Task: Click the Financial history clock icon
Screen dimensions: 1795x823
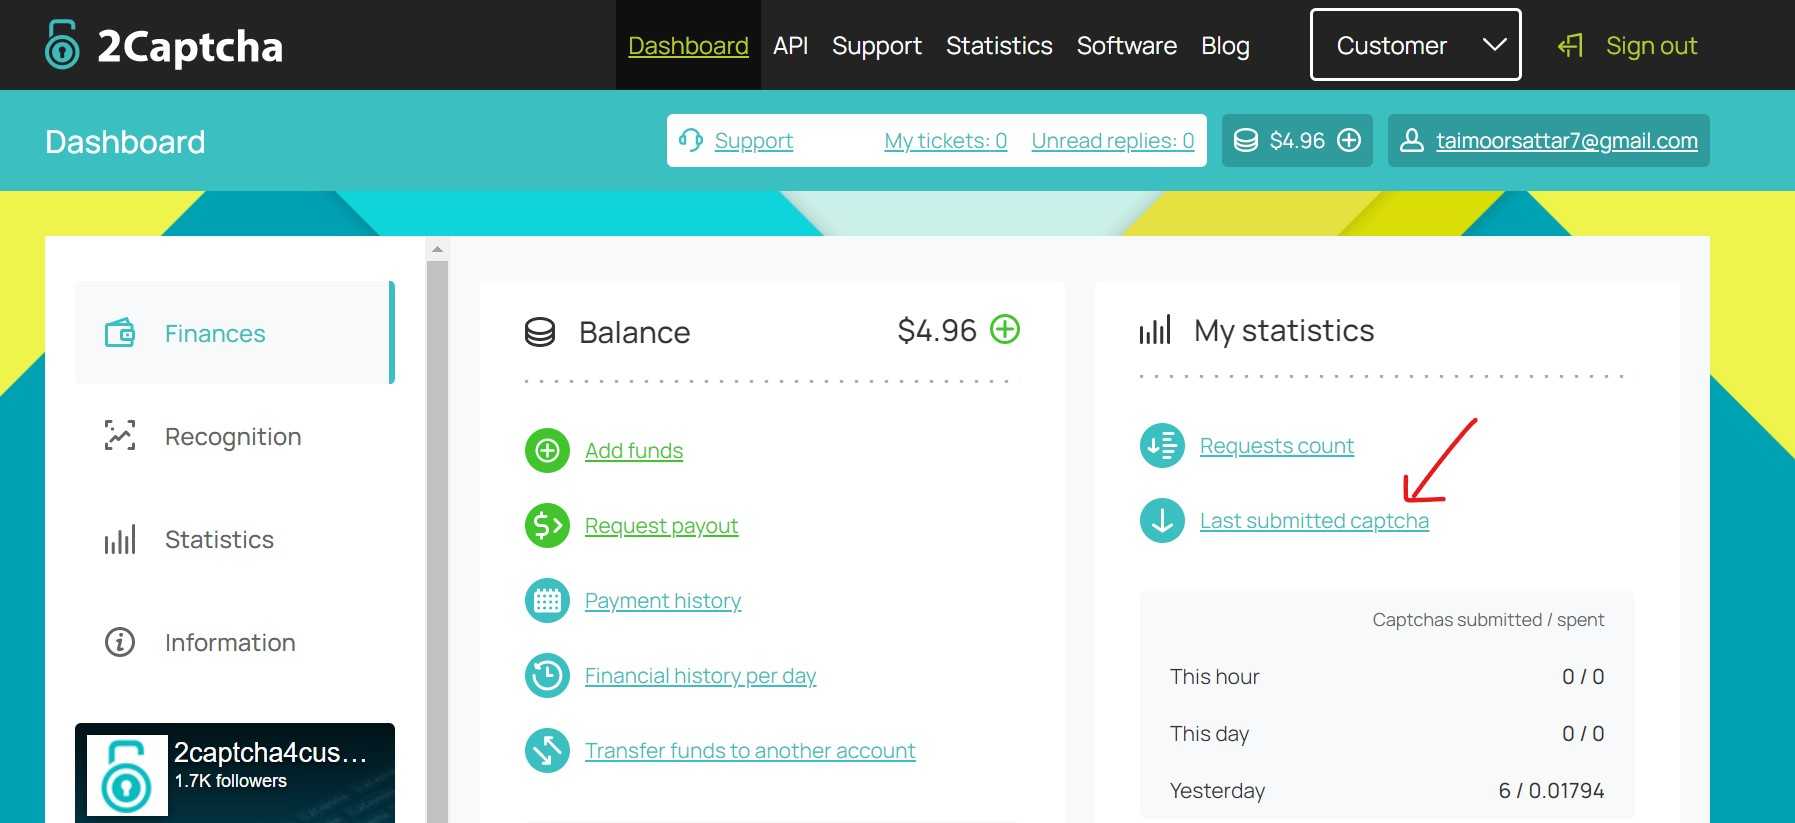Action: pyautogui.click(x=547, y=676)
